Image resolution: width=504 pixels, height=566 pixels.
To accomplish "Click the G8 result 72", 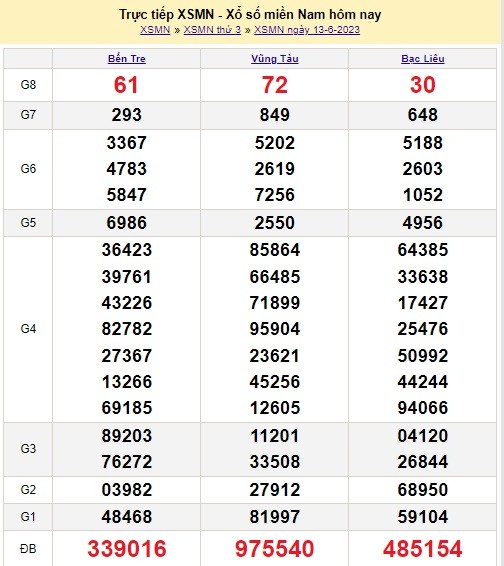I will pos(275,85).
